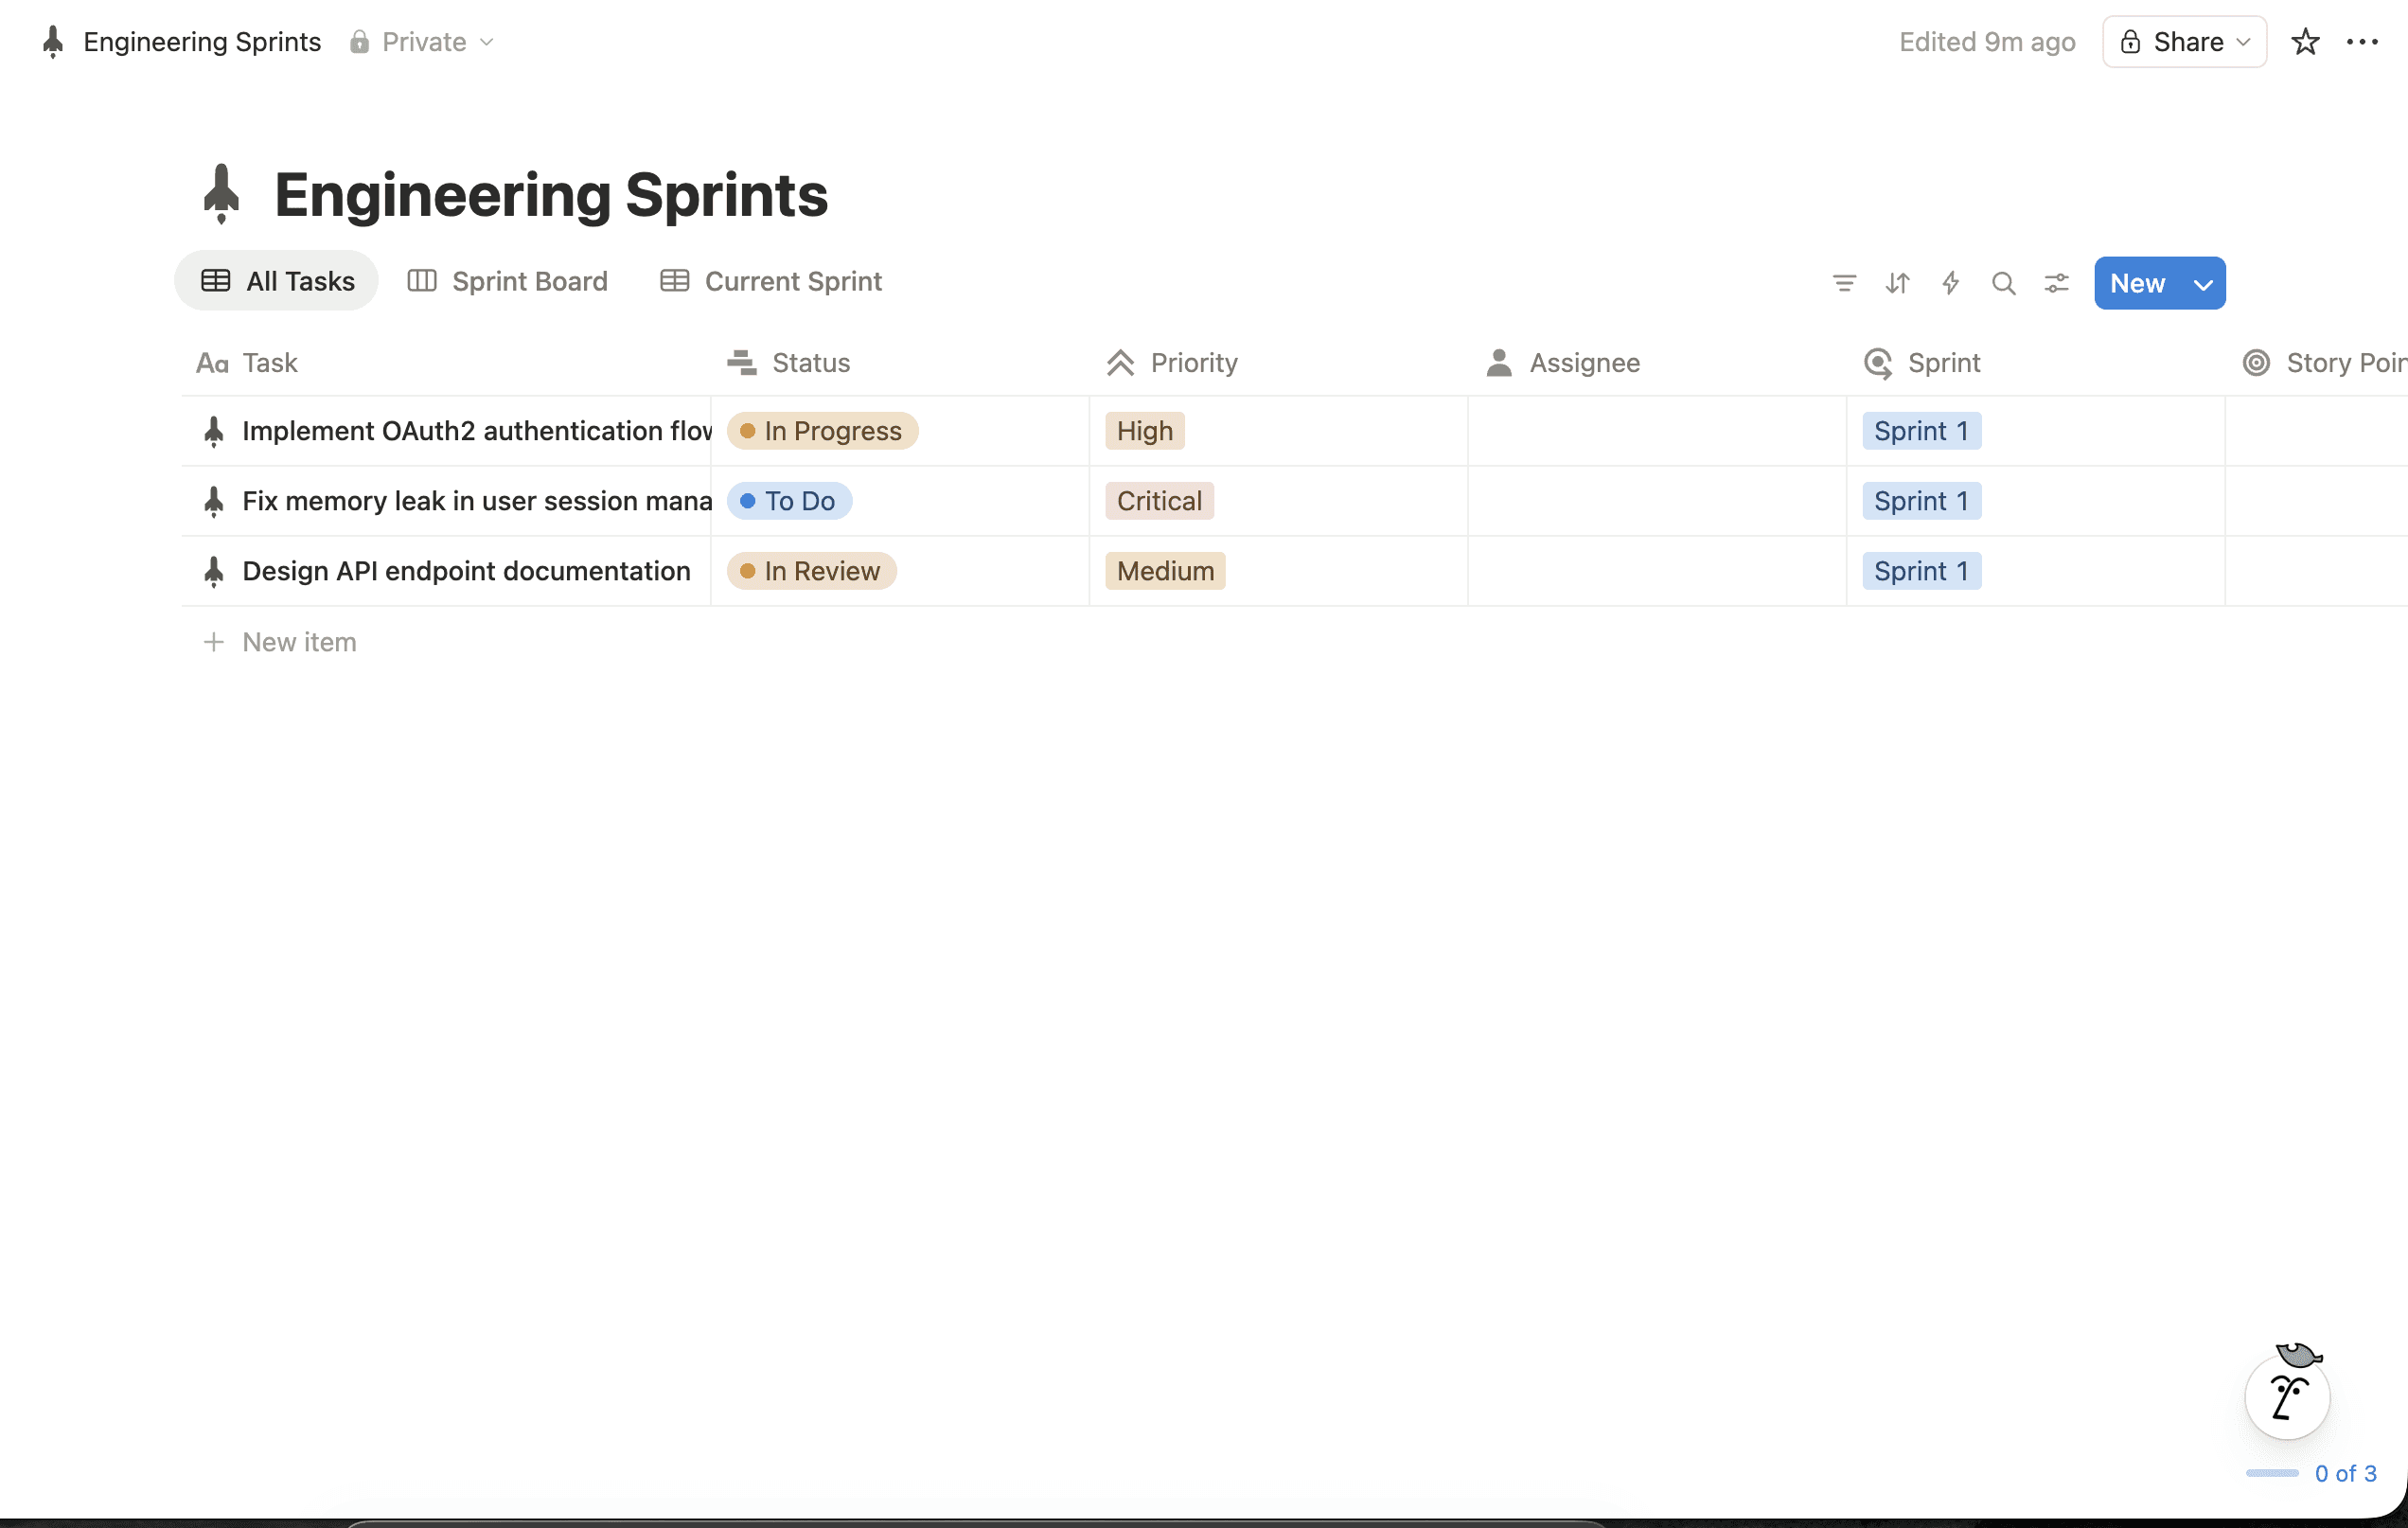Expand the New button dropdown arrow

2203,284
